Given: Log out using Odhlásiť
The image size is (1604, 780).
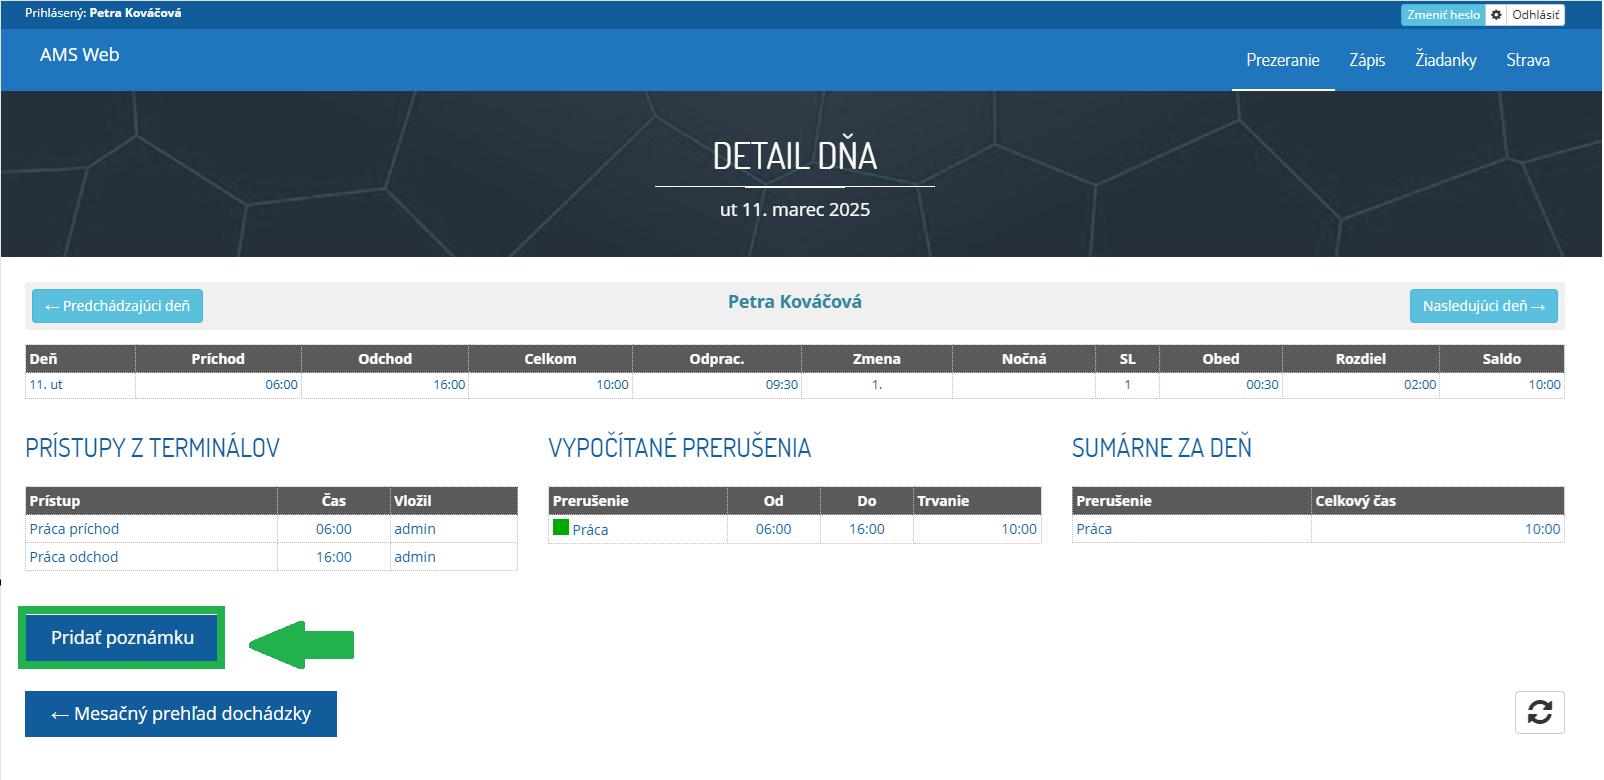Looking at the screenshot, I should point(1536,15).
